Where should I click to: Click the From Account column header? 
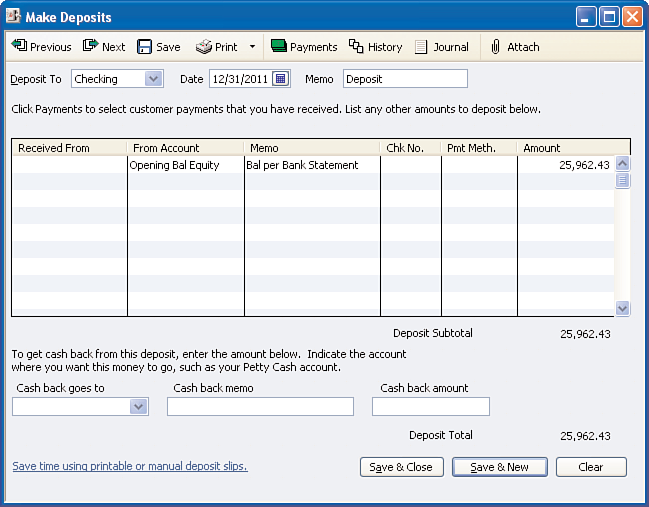(185, 148)
